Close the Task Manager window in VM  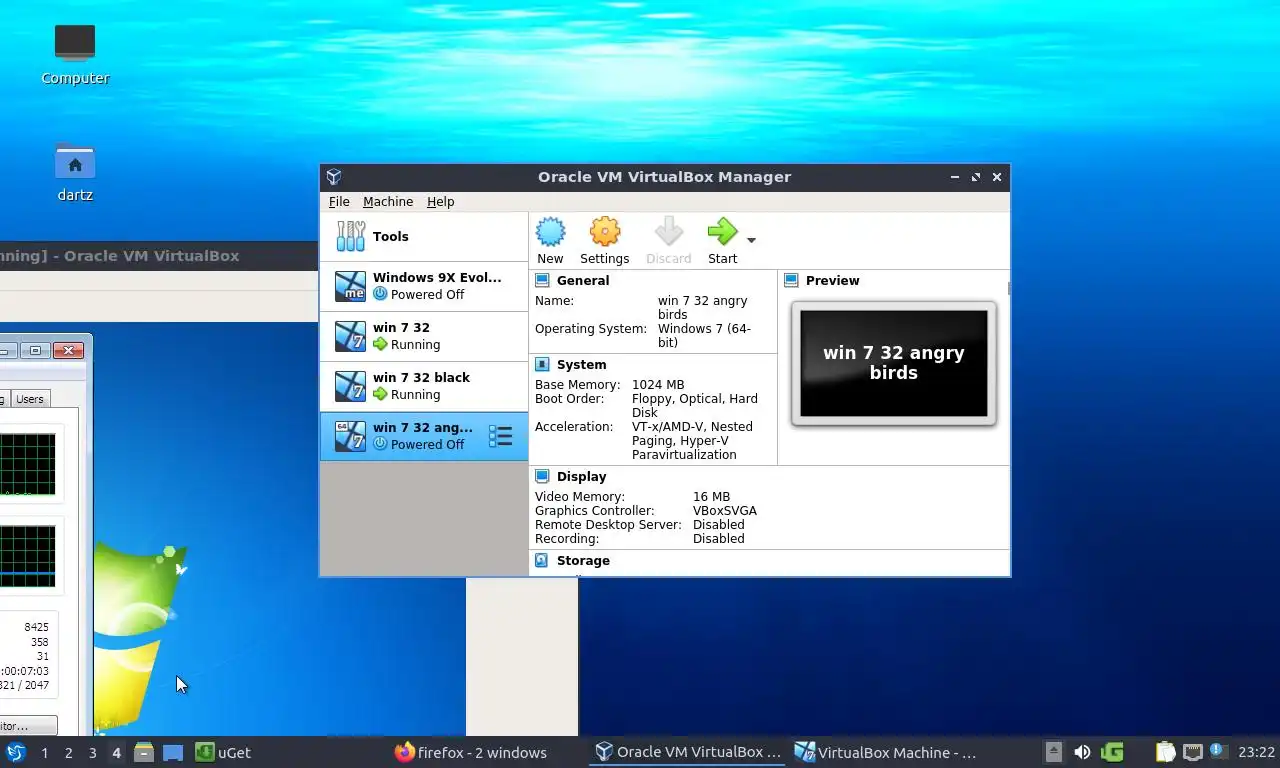coord(68,350)
